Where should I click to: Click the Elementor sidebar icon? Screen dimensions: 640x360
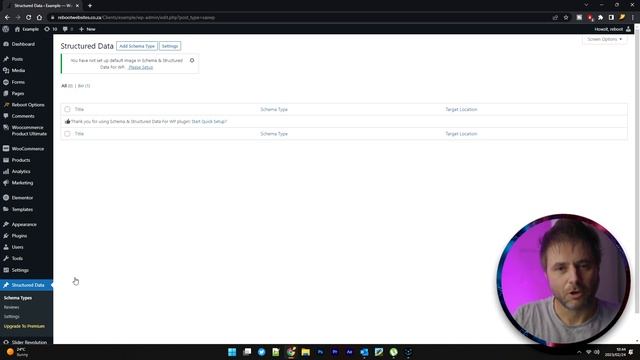pos(6,198)
